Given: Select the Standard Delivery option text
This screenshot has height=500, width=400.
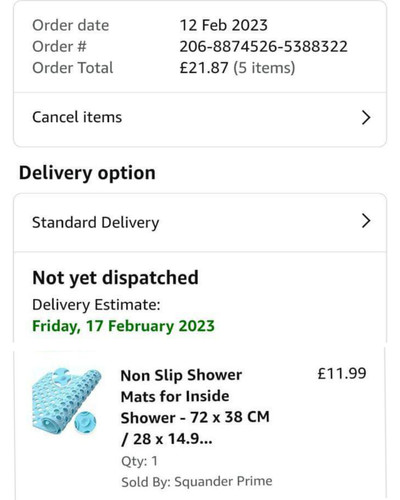Looking at the screenshot, I should coord(96,223).
